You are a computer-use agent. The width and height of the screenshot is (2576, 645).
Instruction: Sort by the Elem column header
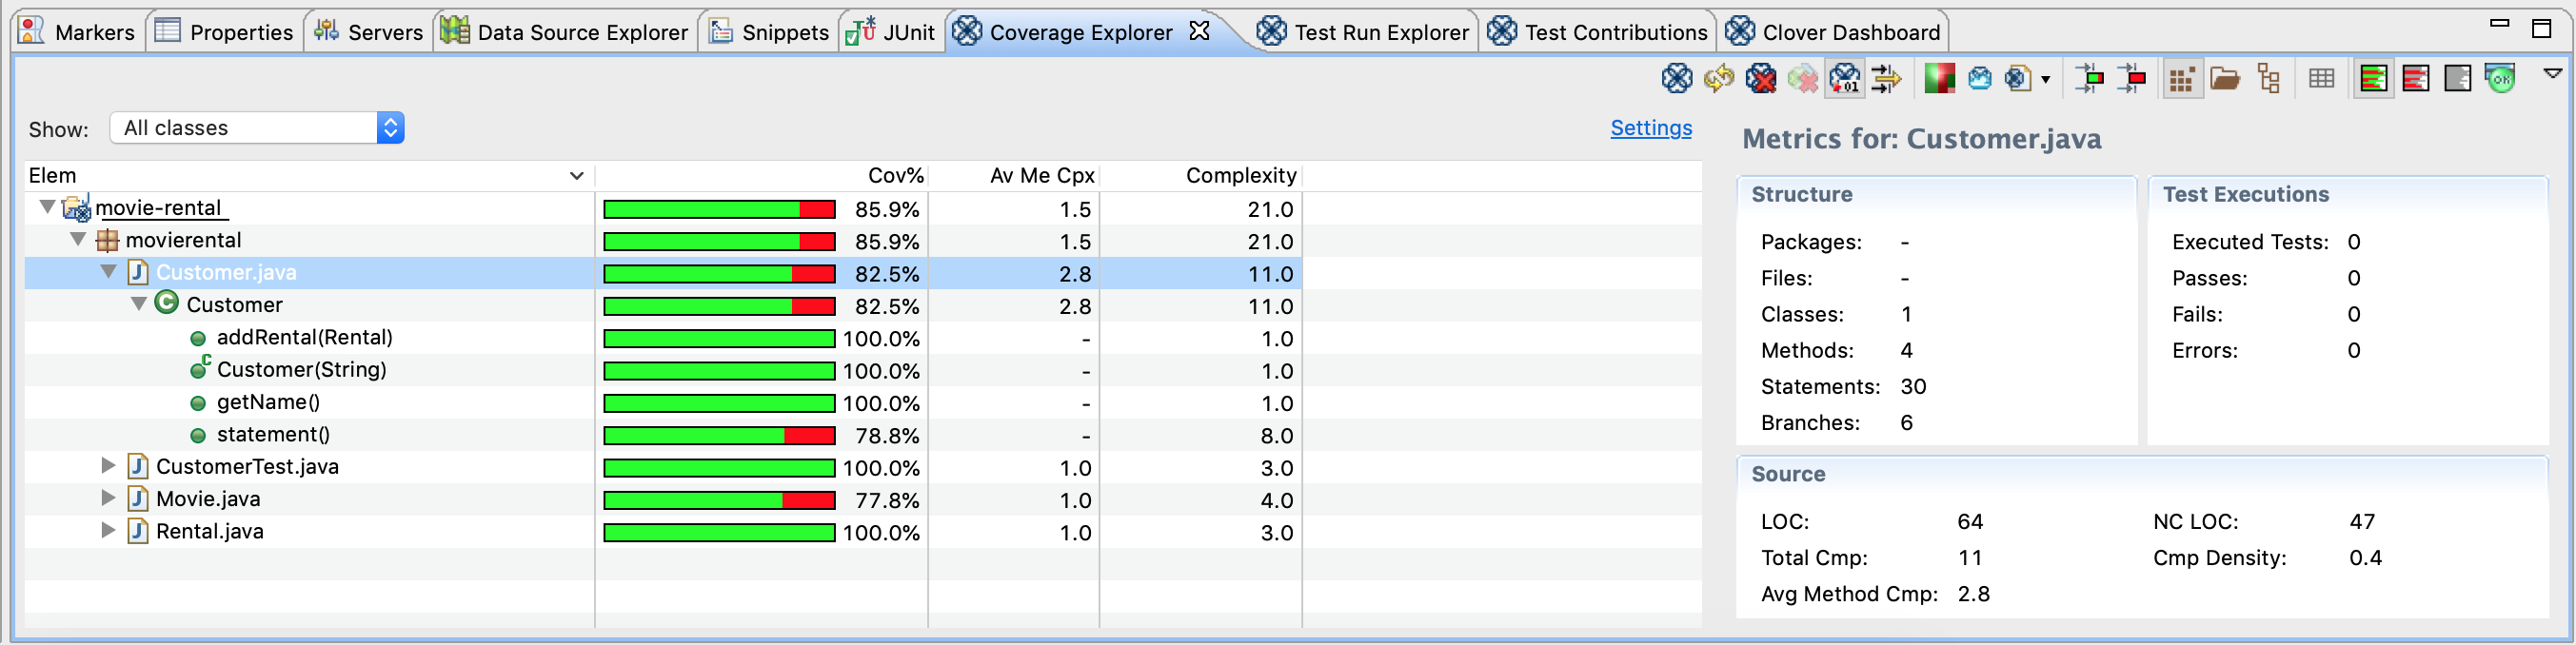tap(309, 175)
